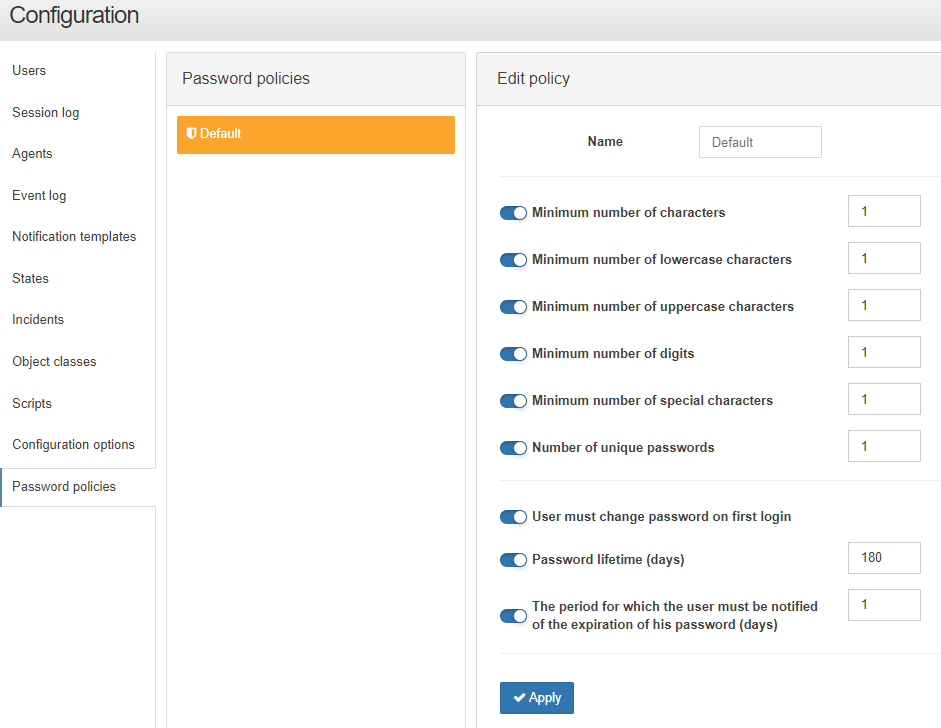Open Configuration options in sidebar
Image resolution: width=941 pixels, height=728 pixels.
(73, 445)
